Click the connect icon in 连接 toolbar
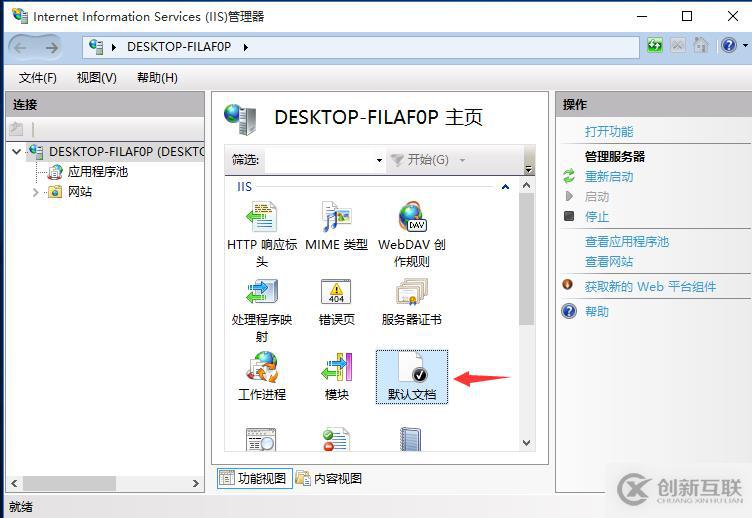The image size is (752, 518). (x=16, y=129)
